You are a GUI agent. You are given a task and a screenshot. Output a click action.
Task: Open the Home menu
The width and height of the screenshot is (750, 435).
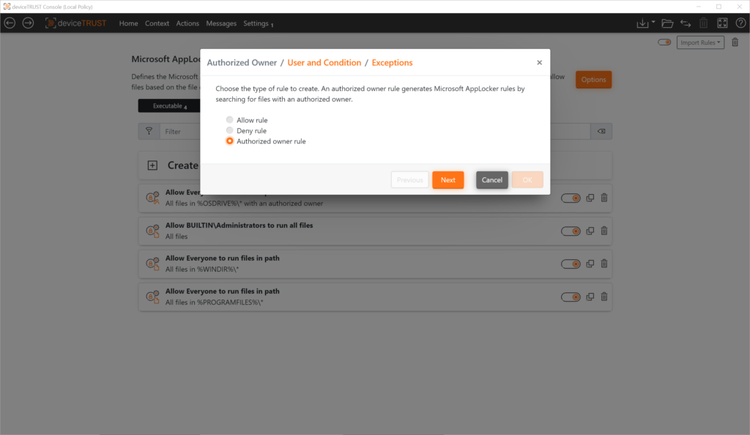128,23
